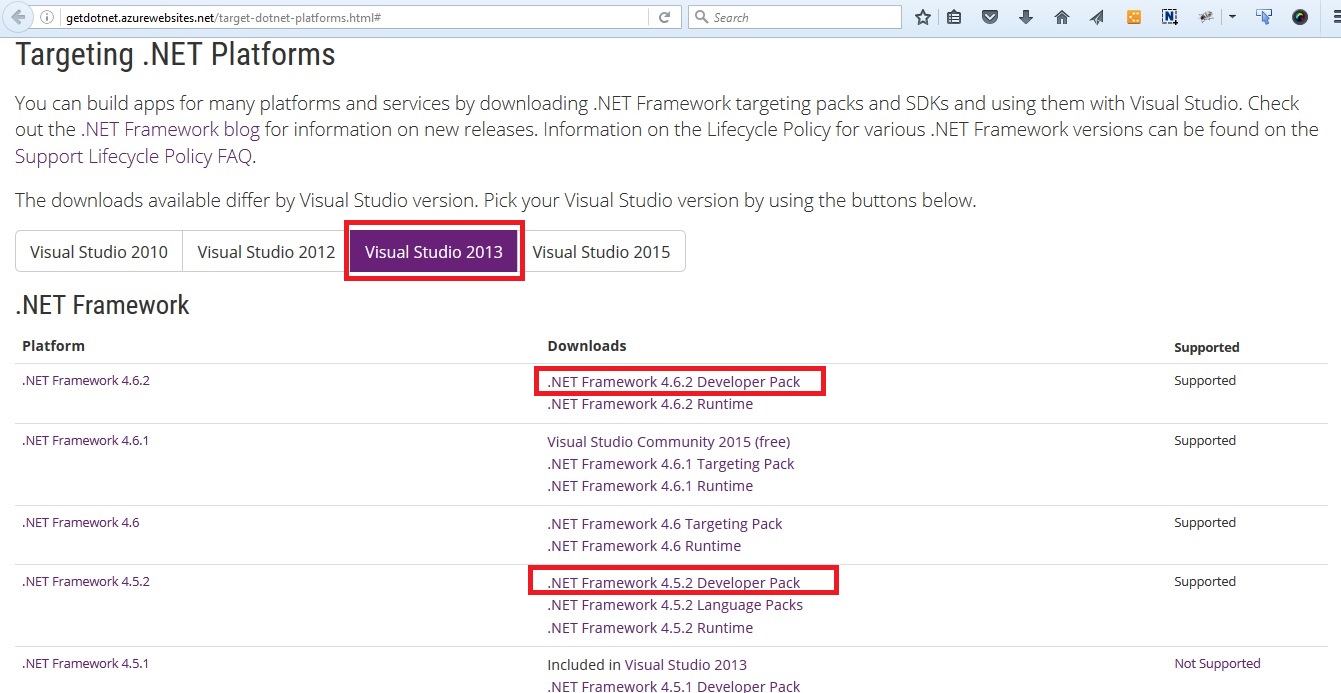Image resolution: width=1341 pixels, height=693 pixels.
Task: Go to browser home page icon
Action: pyautogui.click(x=1062, y=17)
